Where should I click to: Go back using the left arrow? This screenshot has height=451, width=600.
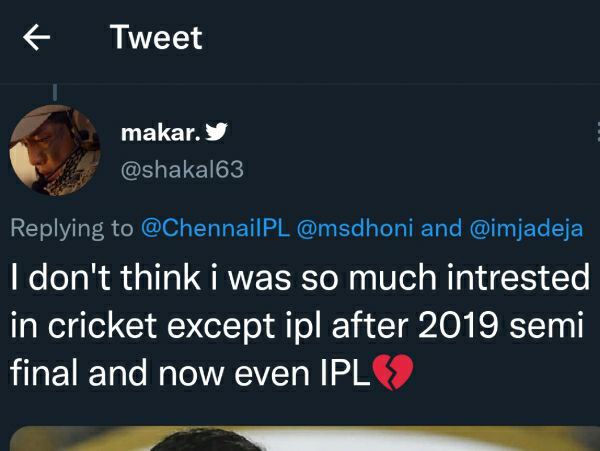37,38
